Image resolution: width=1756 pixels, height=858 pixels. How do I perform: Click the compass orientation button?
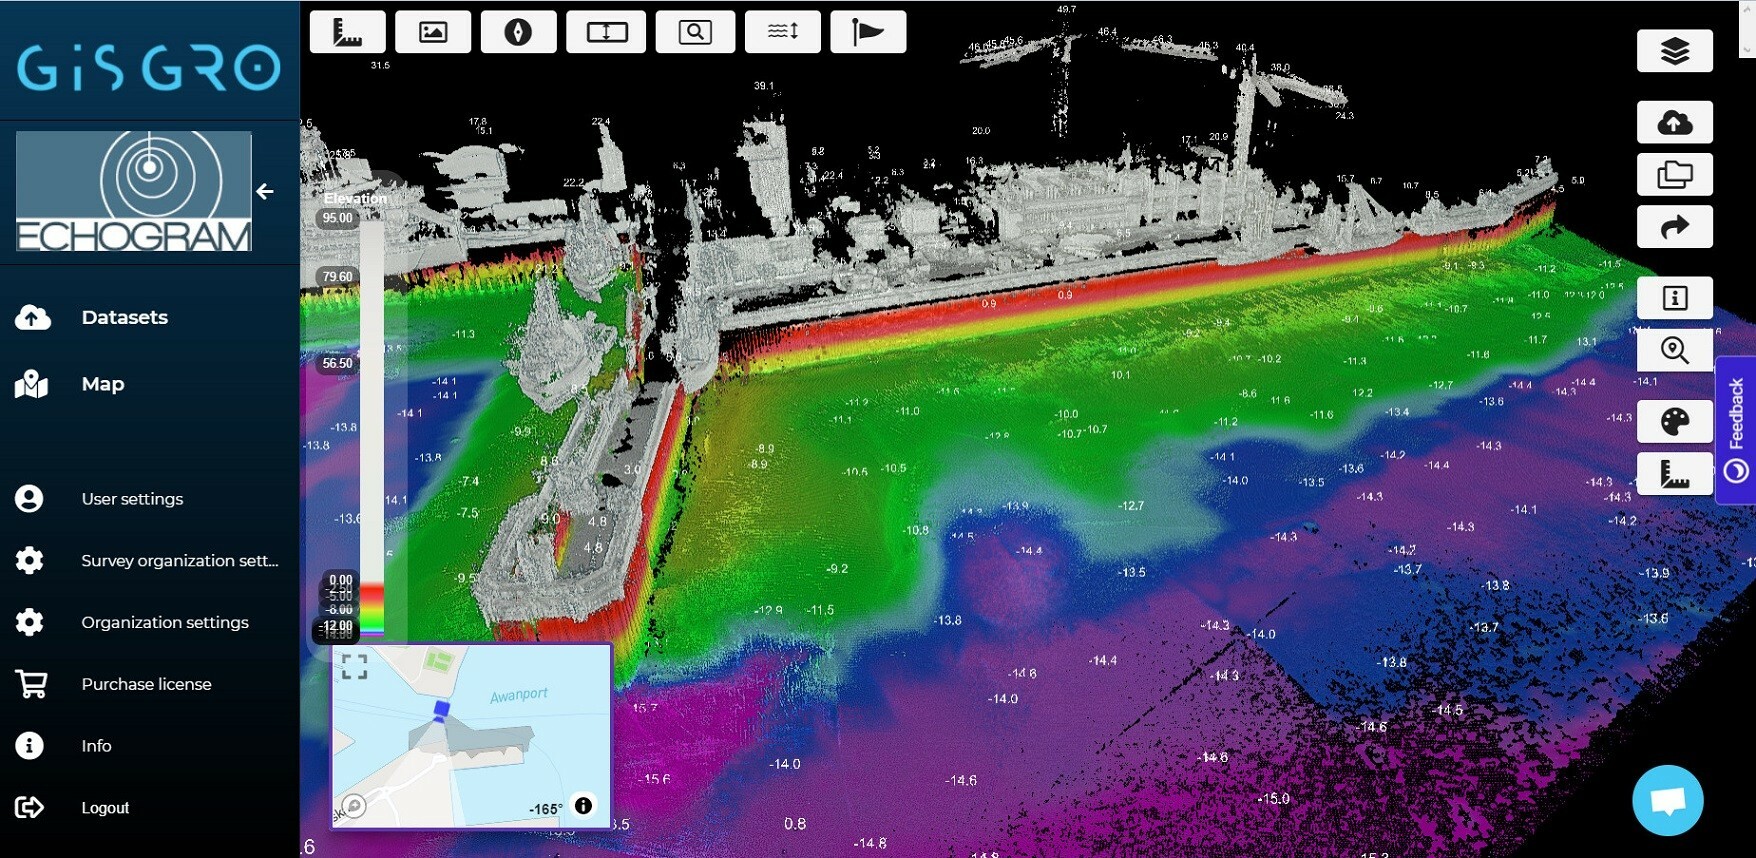point(518,32)
